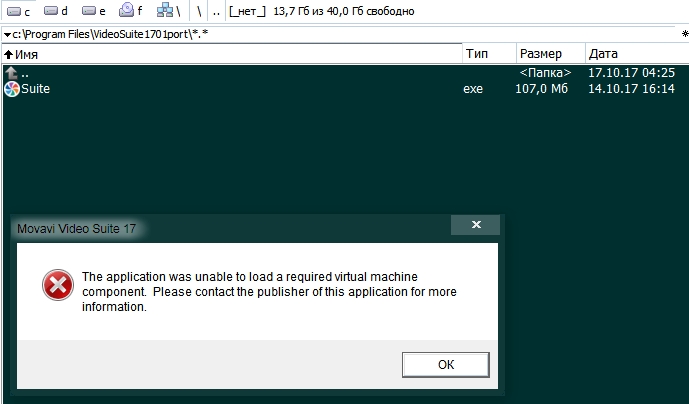Sort files by Дата column
This screenshot has height=404, width=689.
(603, 53)
